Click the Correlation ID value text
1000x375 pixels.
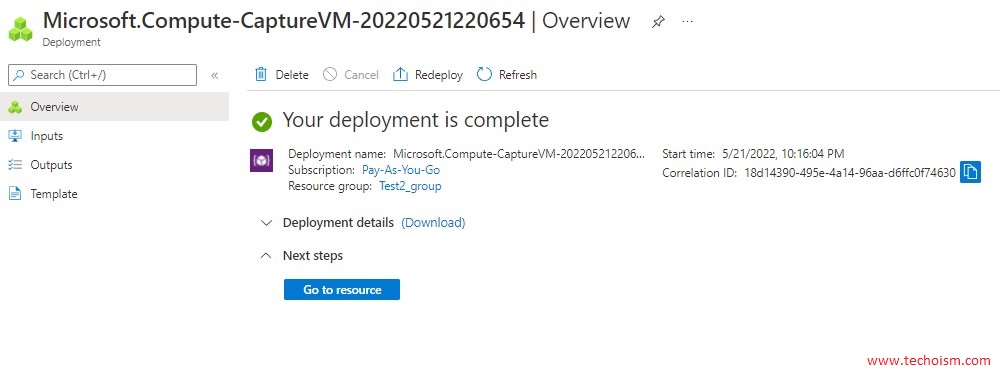(x=850, y=173)
